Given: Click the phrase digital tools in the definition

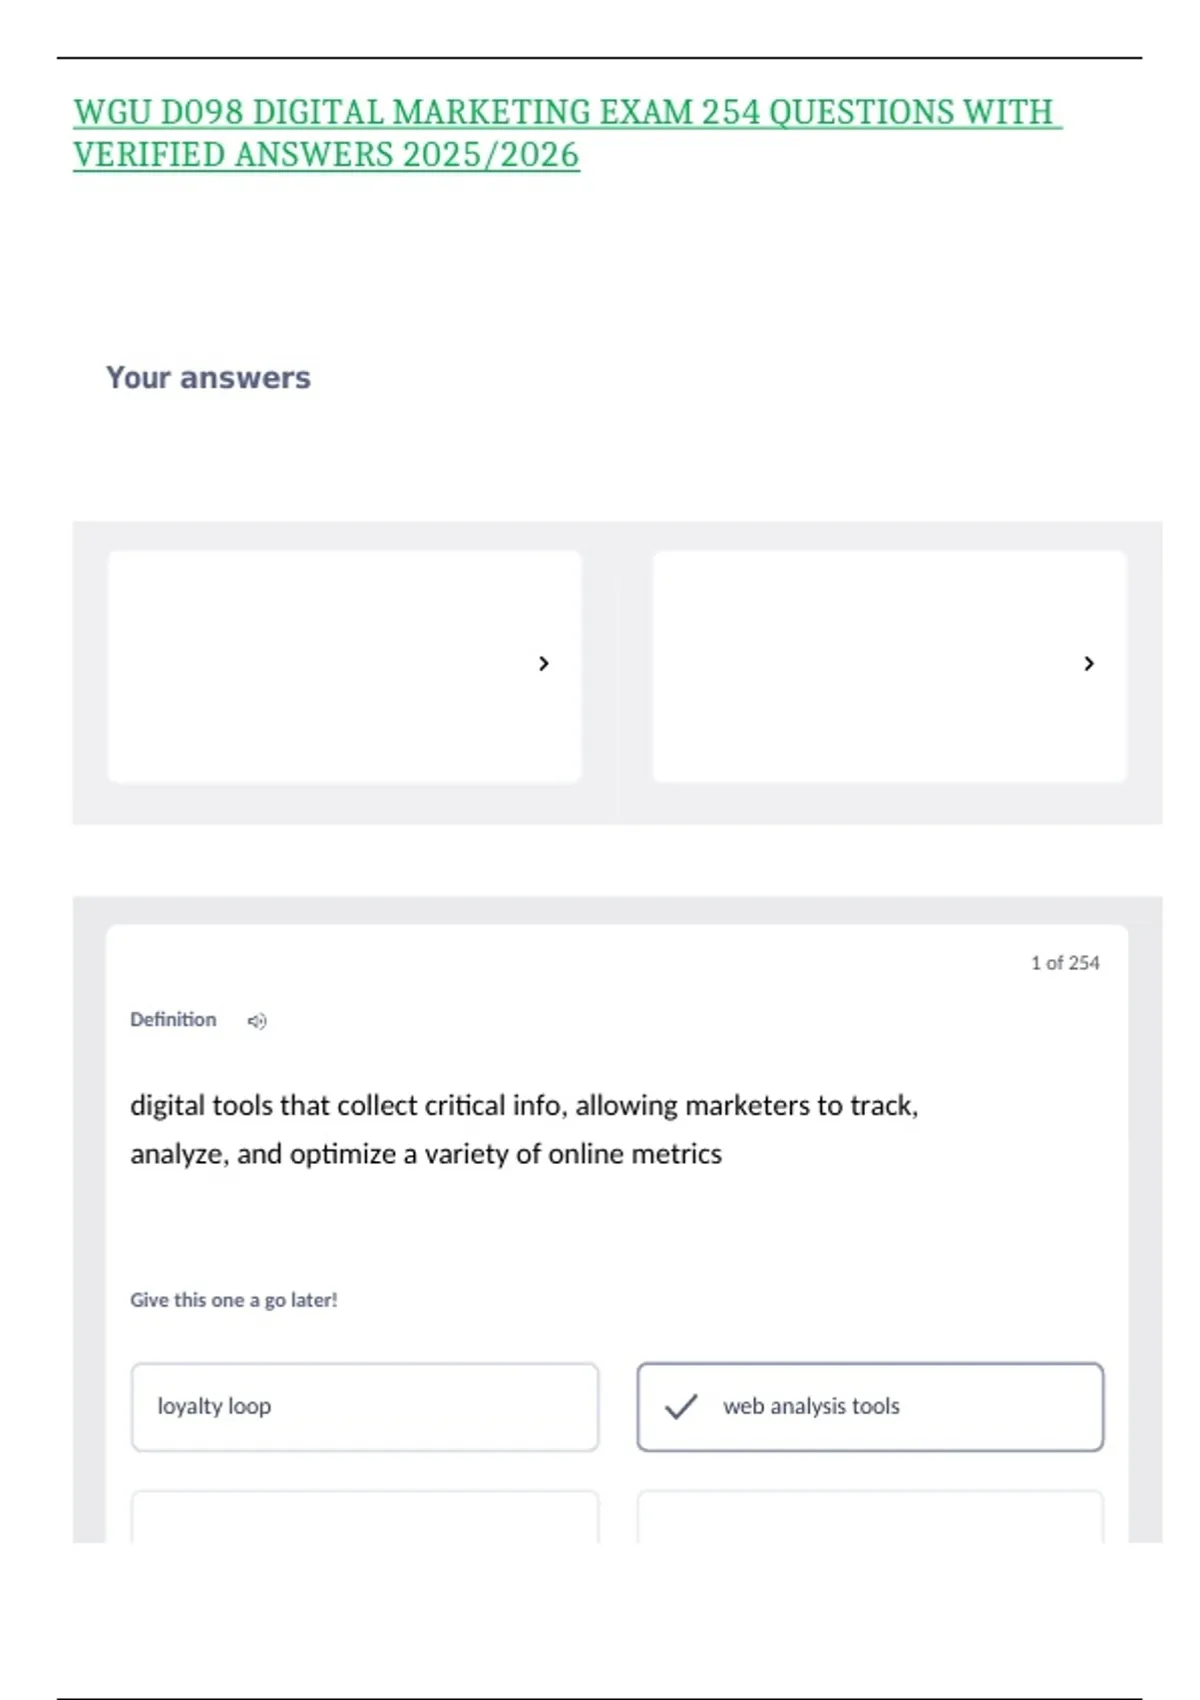Looking at the screenshot, I should click(201, 1106).
